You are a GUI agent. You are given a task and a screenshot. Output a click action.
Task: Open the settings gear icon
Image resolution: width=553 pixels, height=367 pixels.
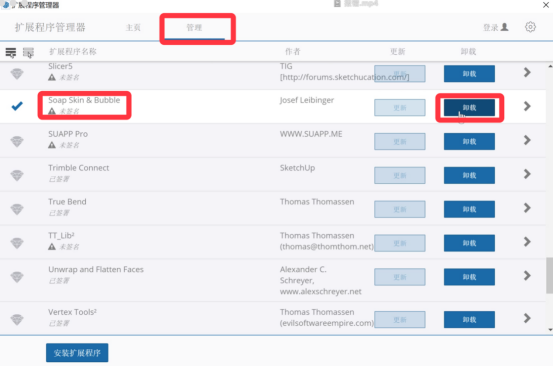pyautogui.click(x=530, y=27)
